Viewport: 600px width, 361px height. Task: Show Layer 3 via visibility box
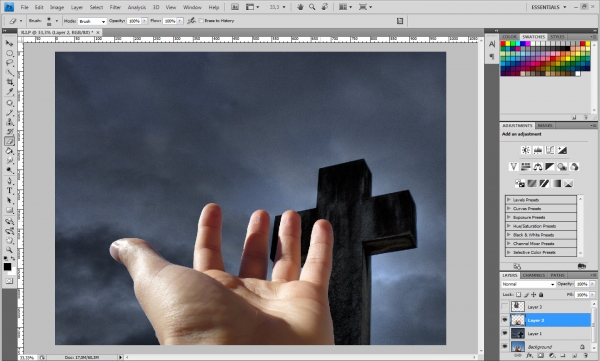coord(505,306)
